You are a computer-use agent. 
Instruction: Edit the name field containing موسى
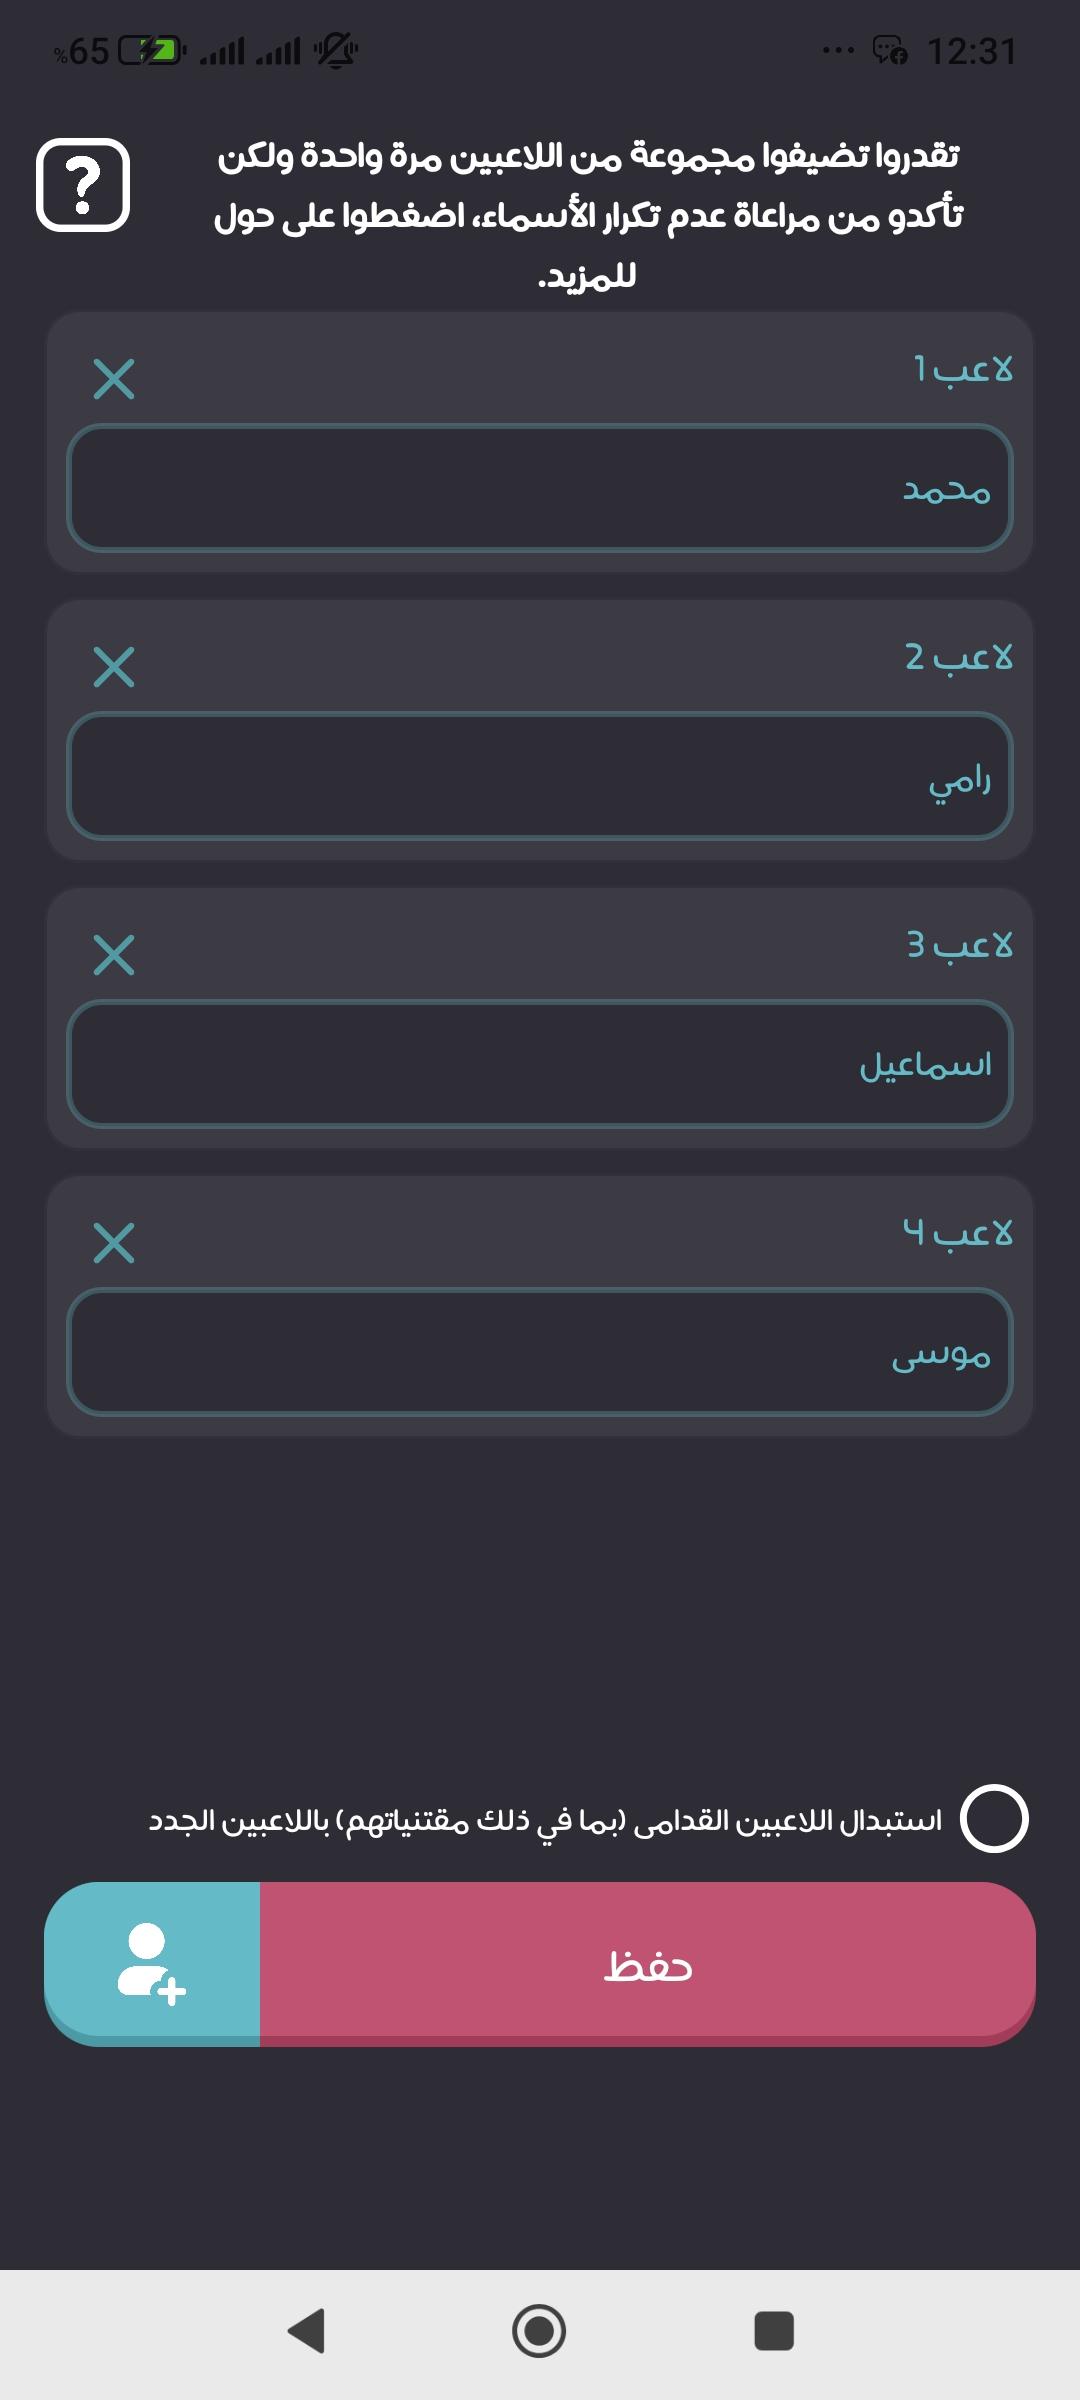pyautogui.click(x=540, y=1352)
